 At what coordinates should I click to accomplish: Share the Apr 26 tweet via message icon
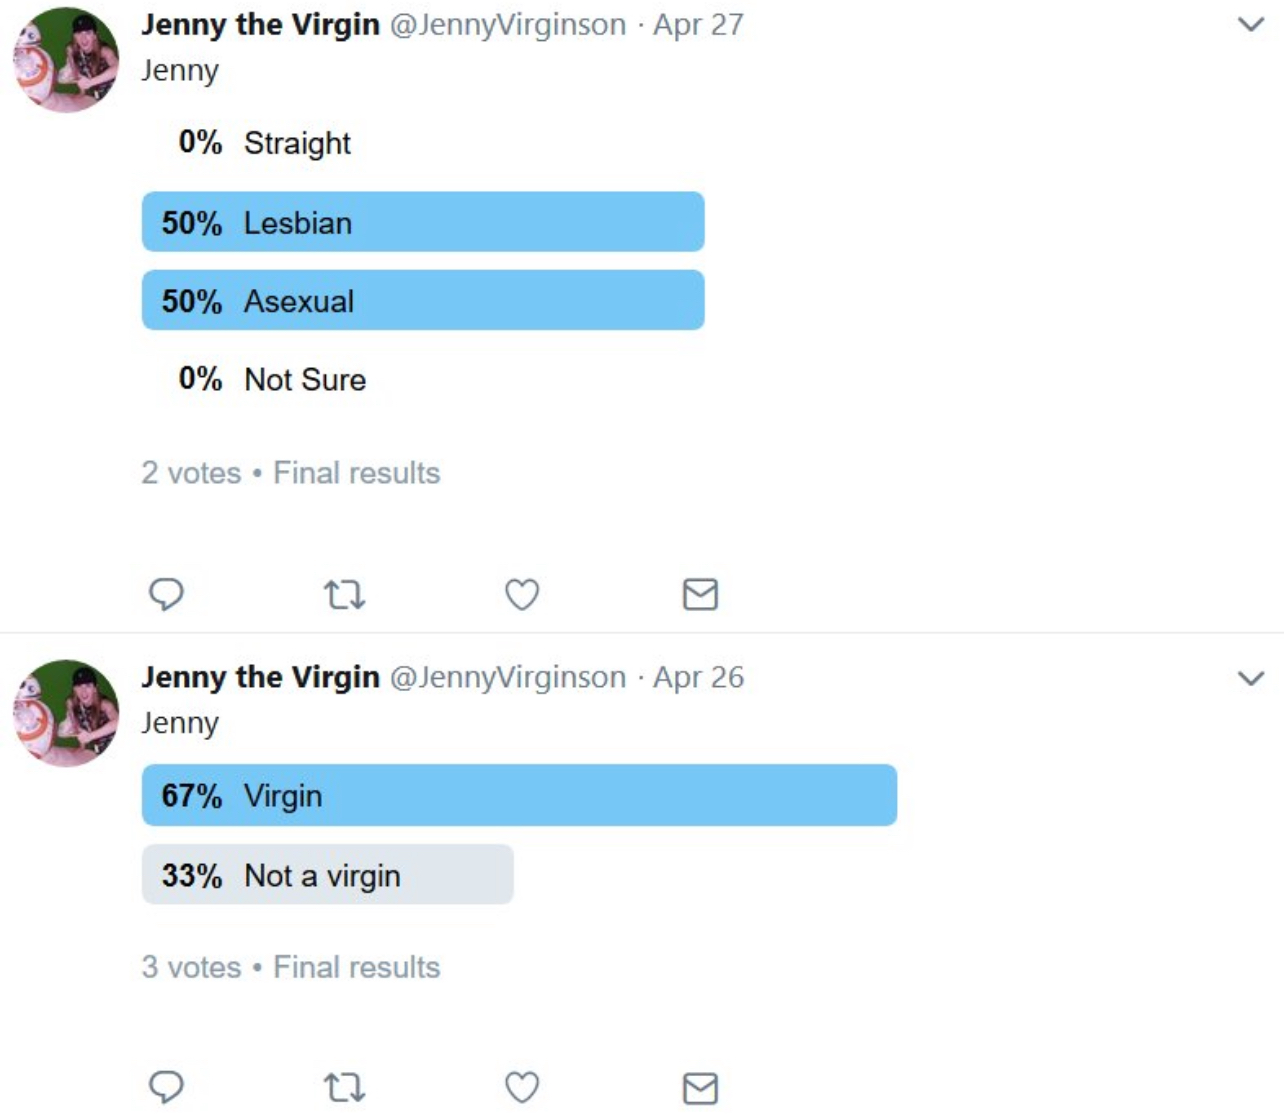tap(700, 1088)
